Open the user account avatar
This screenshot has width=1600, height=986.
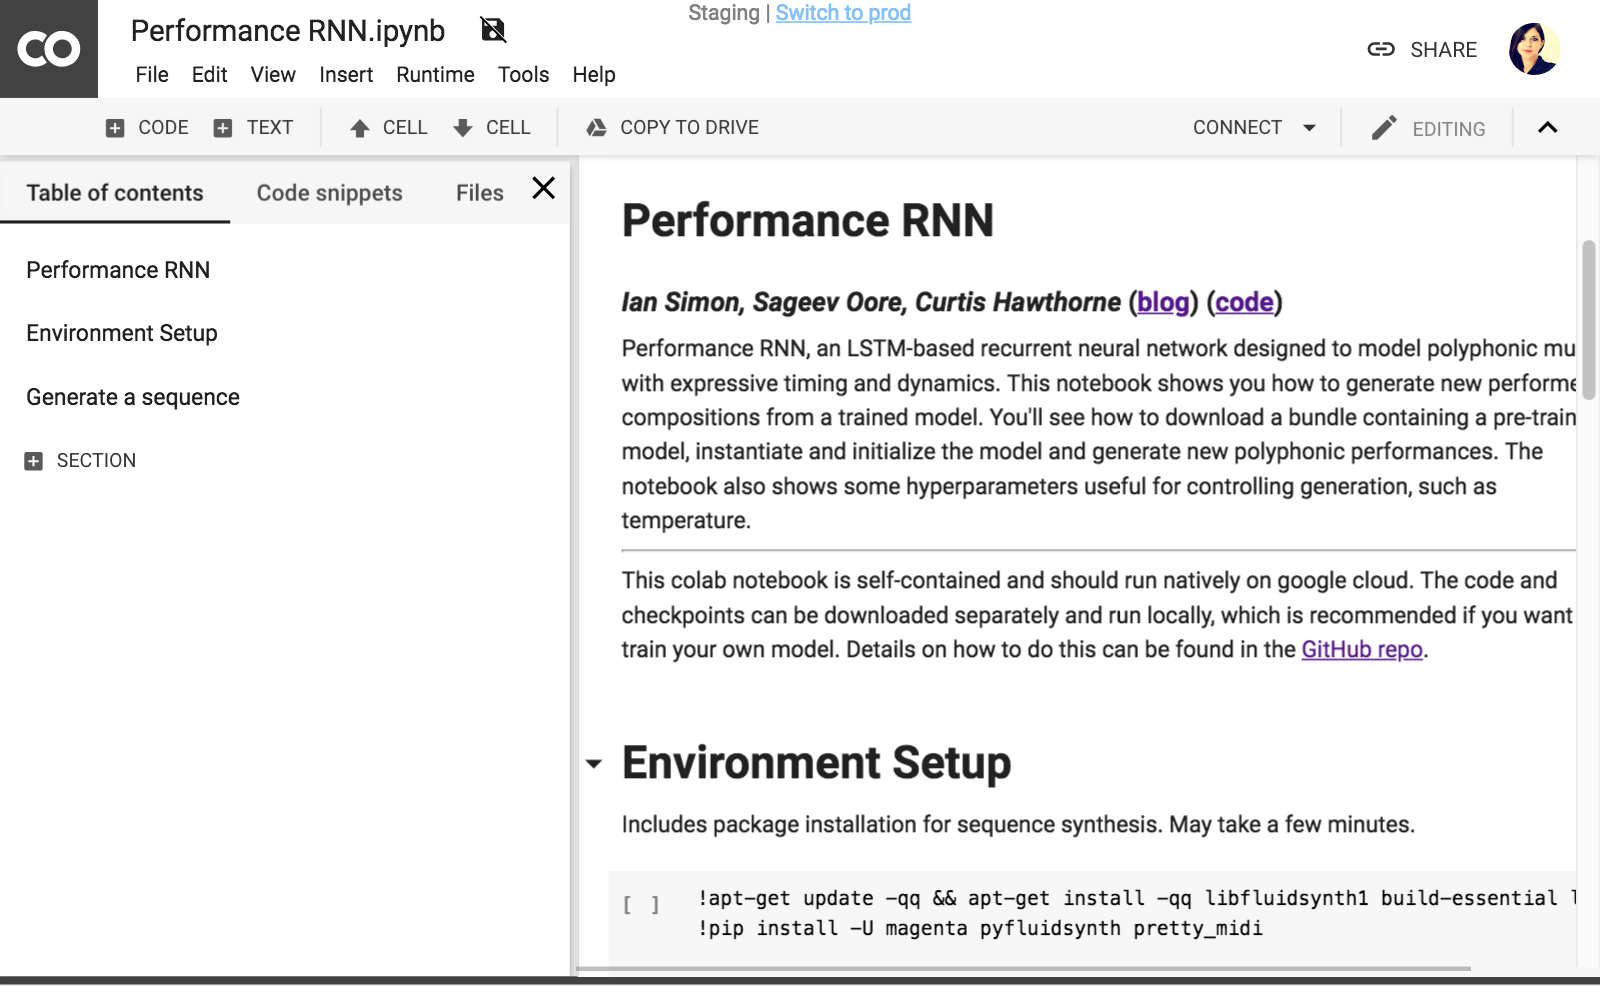tap(1533, 49)
